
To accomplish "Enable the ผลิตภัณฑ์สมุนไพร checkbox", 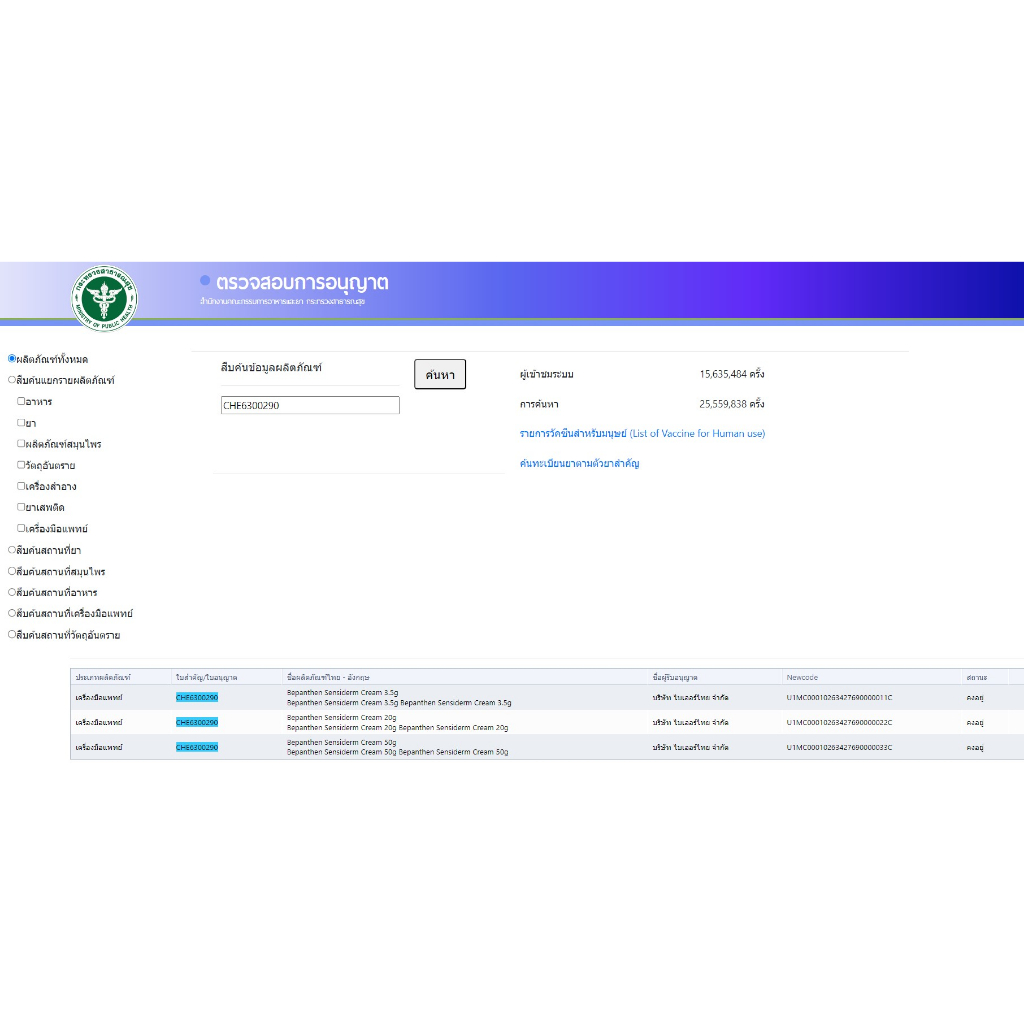I will click(x=21, y=443).
